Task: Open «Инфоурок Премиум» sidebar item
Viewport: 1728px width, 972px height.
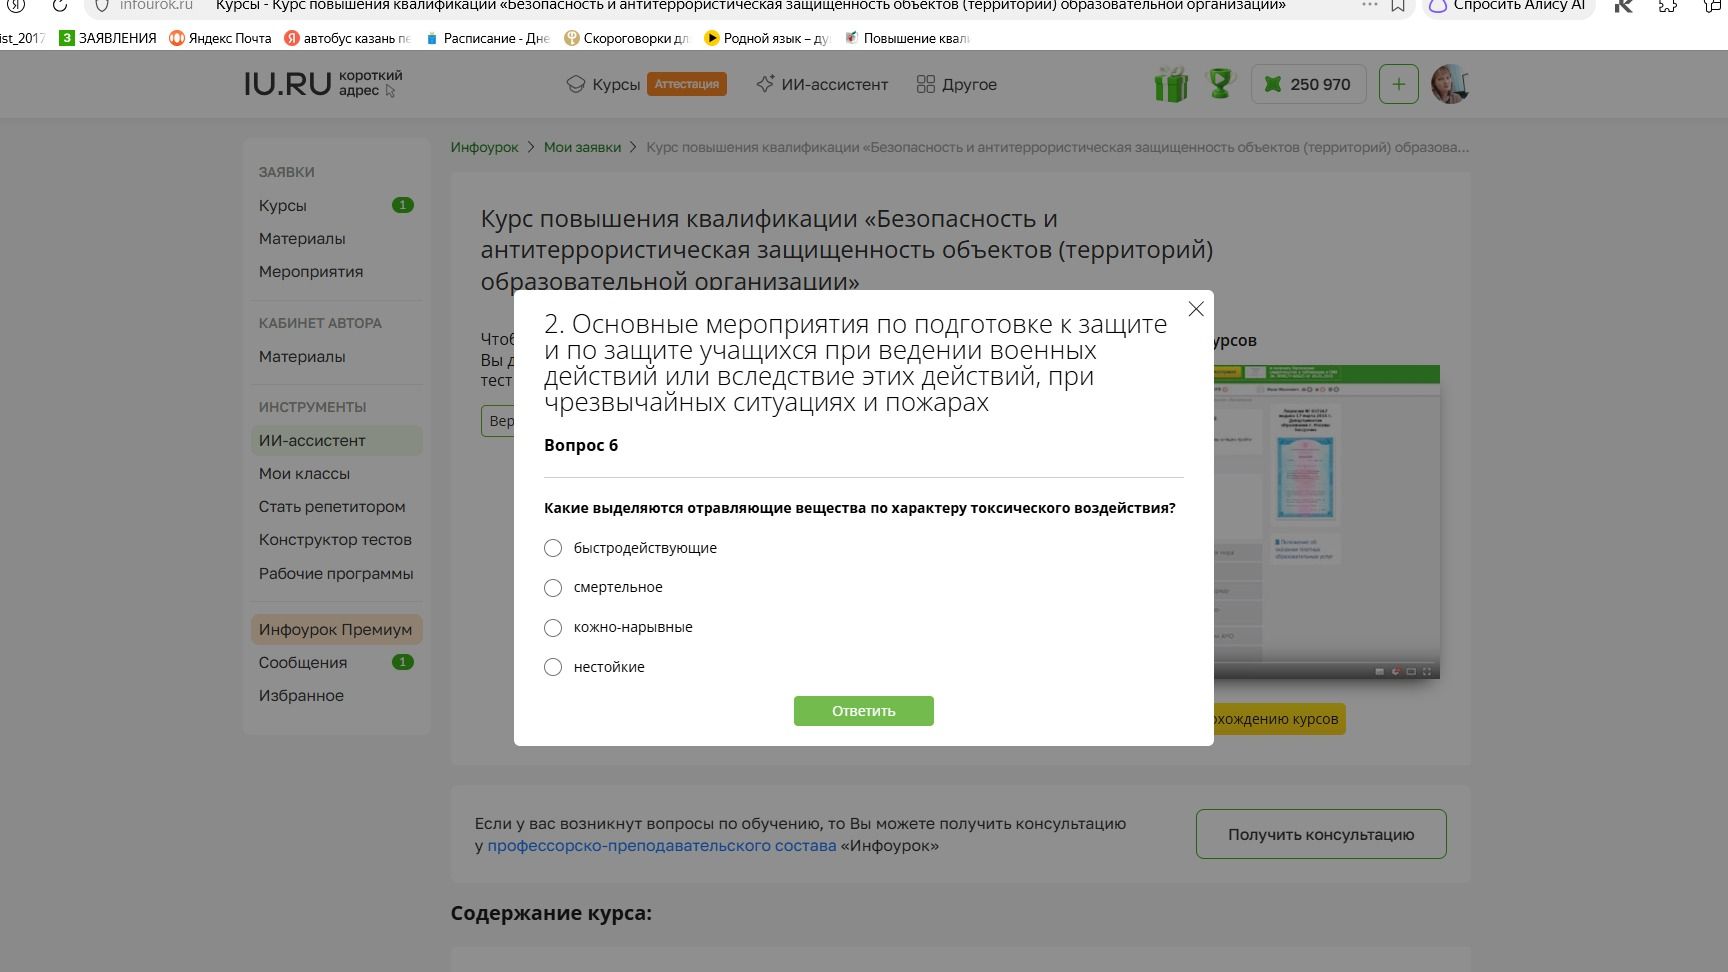Action: coord(336,629)
